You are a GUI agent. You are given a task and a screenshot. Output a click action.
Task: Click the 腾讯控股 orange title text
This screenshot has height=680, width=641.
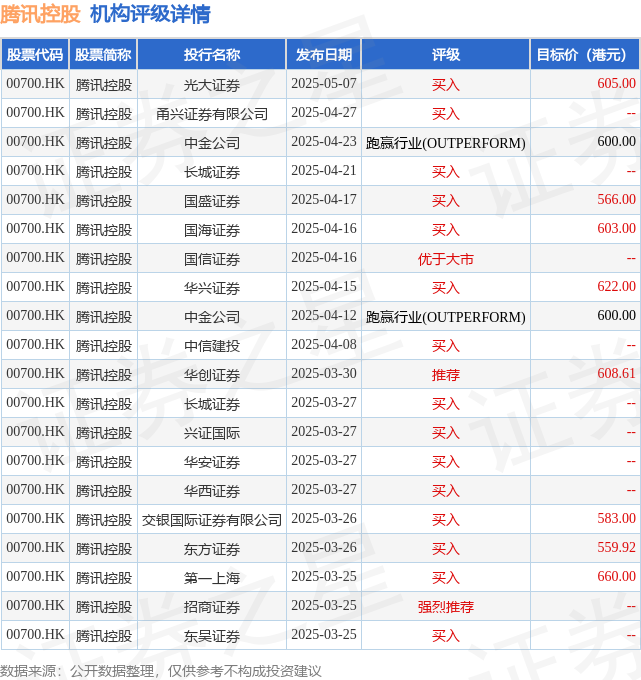tap(40, 14)
